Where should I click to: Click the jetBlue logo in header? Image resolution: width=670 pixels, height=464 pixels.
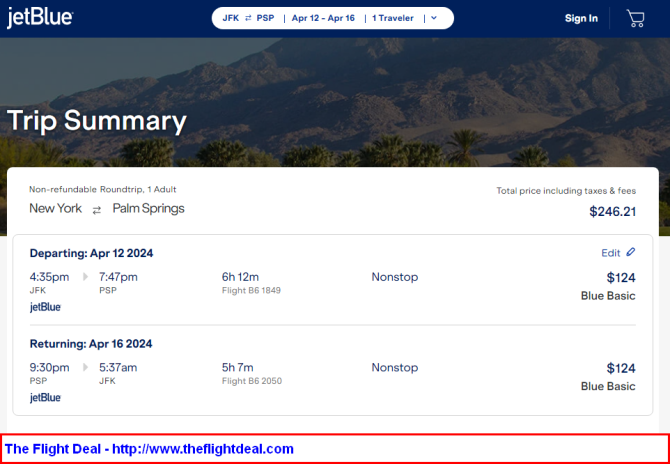(40, 18)
